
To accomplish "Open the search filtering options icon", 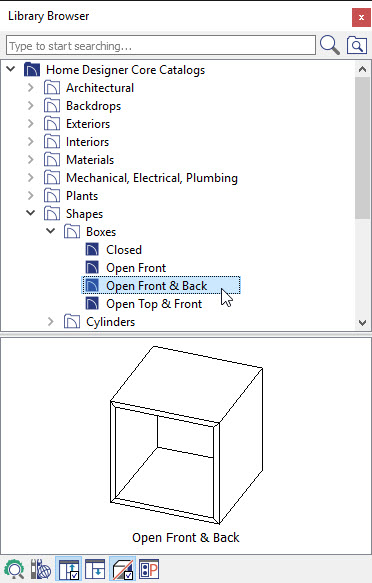I will (x=357, y=46).
